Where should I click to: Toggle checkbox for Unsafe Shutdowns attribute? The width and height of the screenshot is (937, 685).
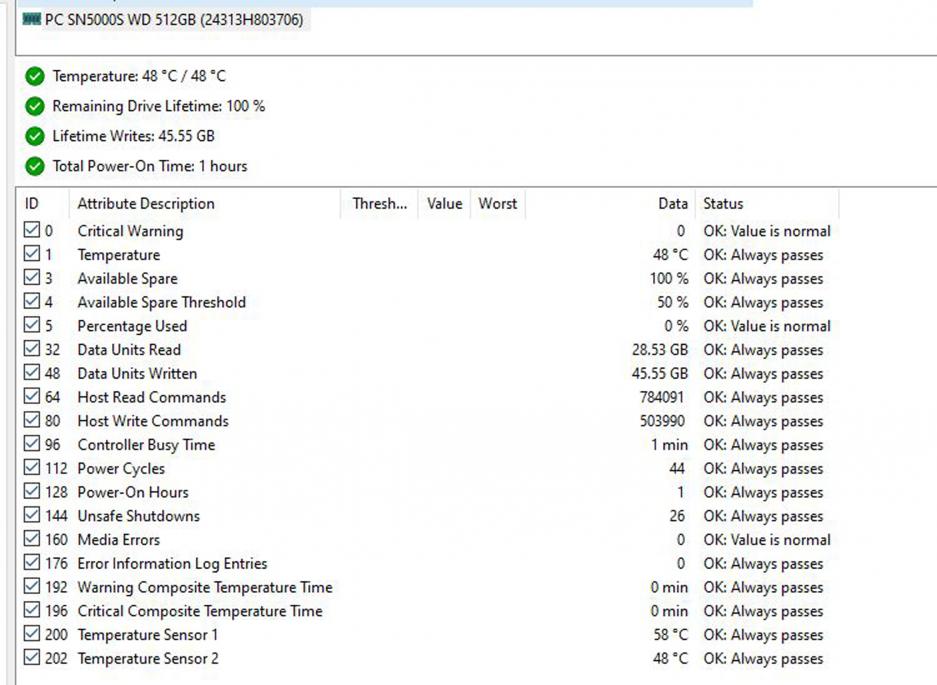tap(32, 516)
